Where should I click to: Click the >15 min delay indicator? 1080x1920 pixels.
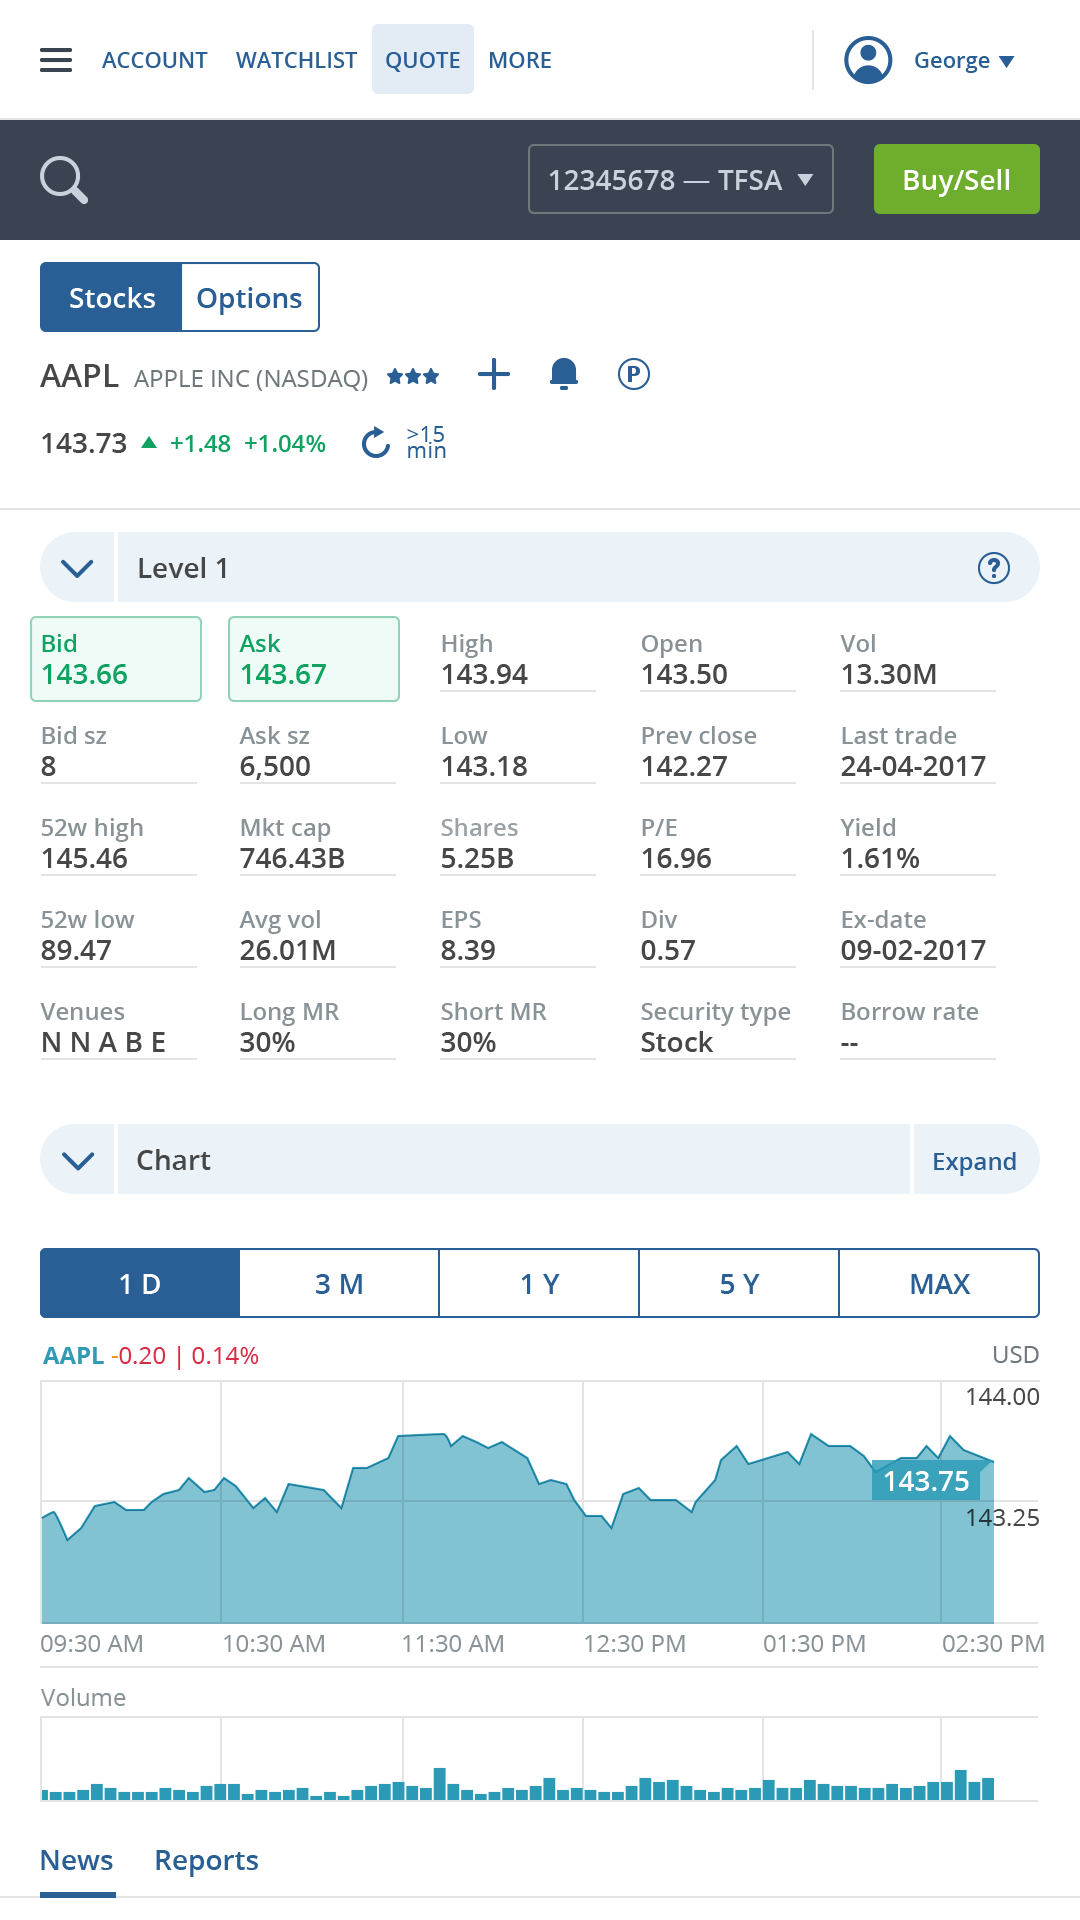pyautogui.click(x=426, y=442)
